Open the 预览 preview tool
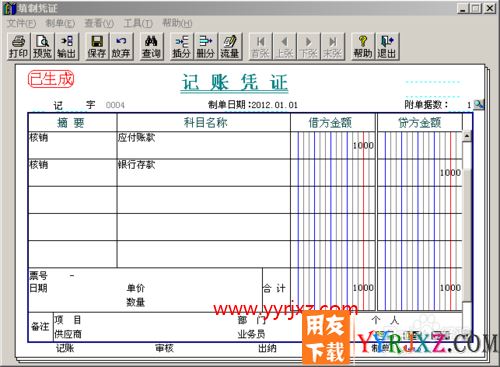This screenshot has height=367, width=500. coord(42,46)
